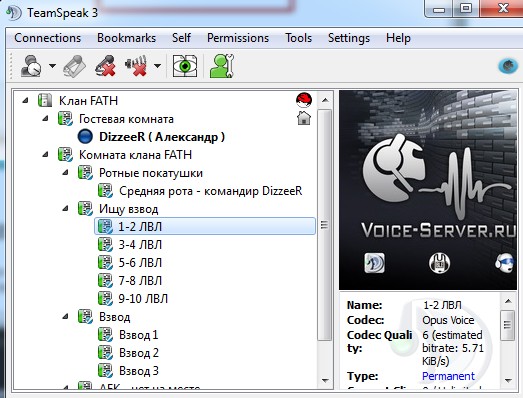The height and width of the screenshot is (398, 523).
Task: Click the channel tree scrollbar thumb
Action: (325, 225)
